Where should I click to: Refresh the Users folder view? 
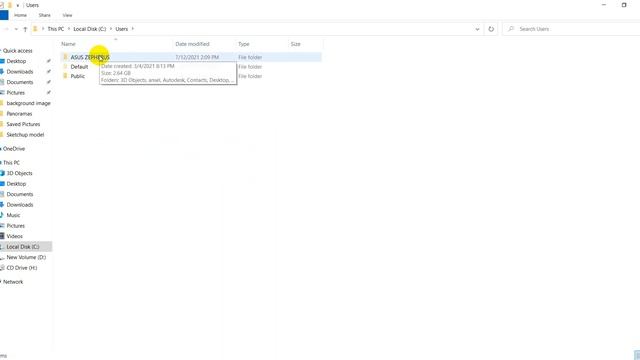click(491, 29)
